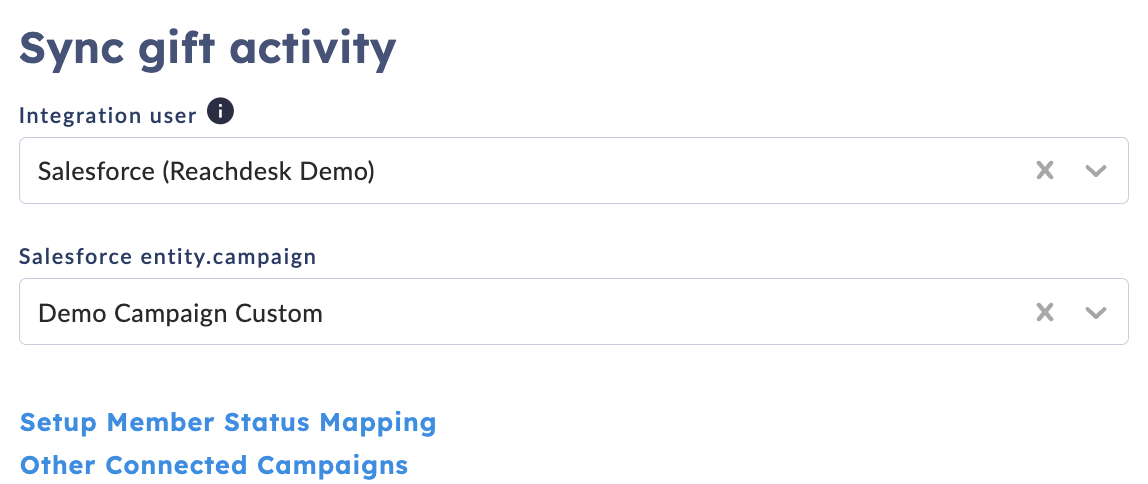This screenshot has height=484, width=1148.
Task: Expand the Salesforce entity.campaign dropdown chevron
Action: [1095, 313]
